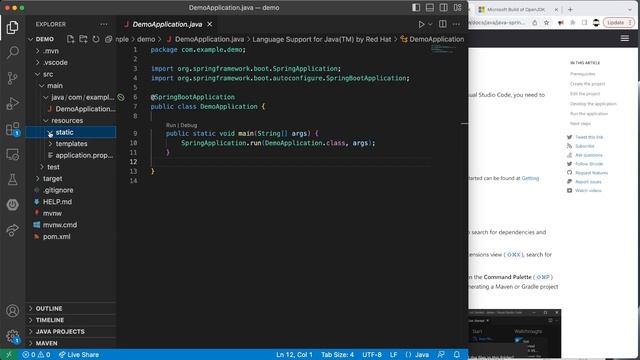
Task: Collapse the resources folder
Action: (x=71, y=120)
